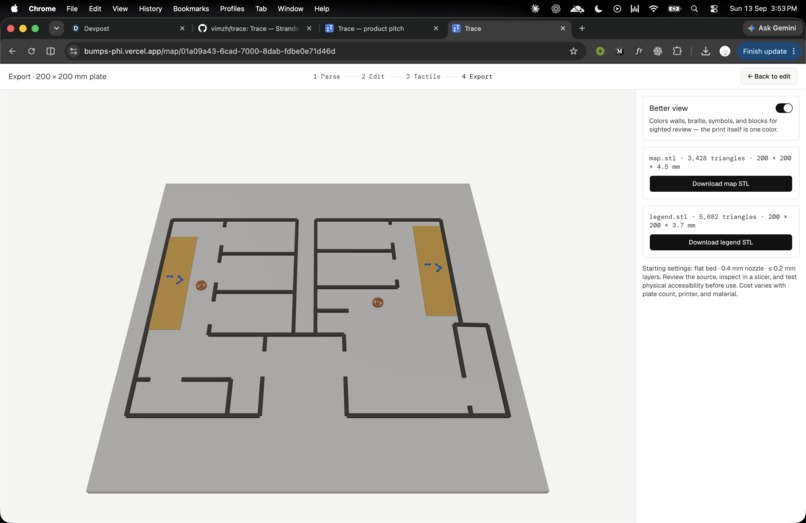Select step 1 Parse

(326, 77)
